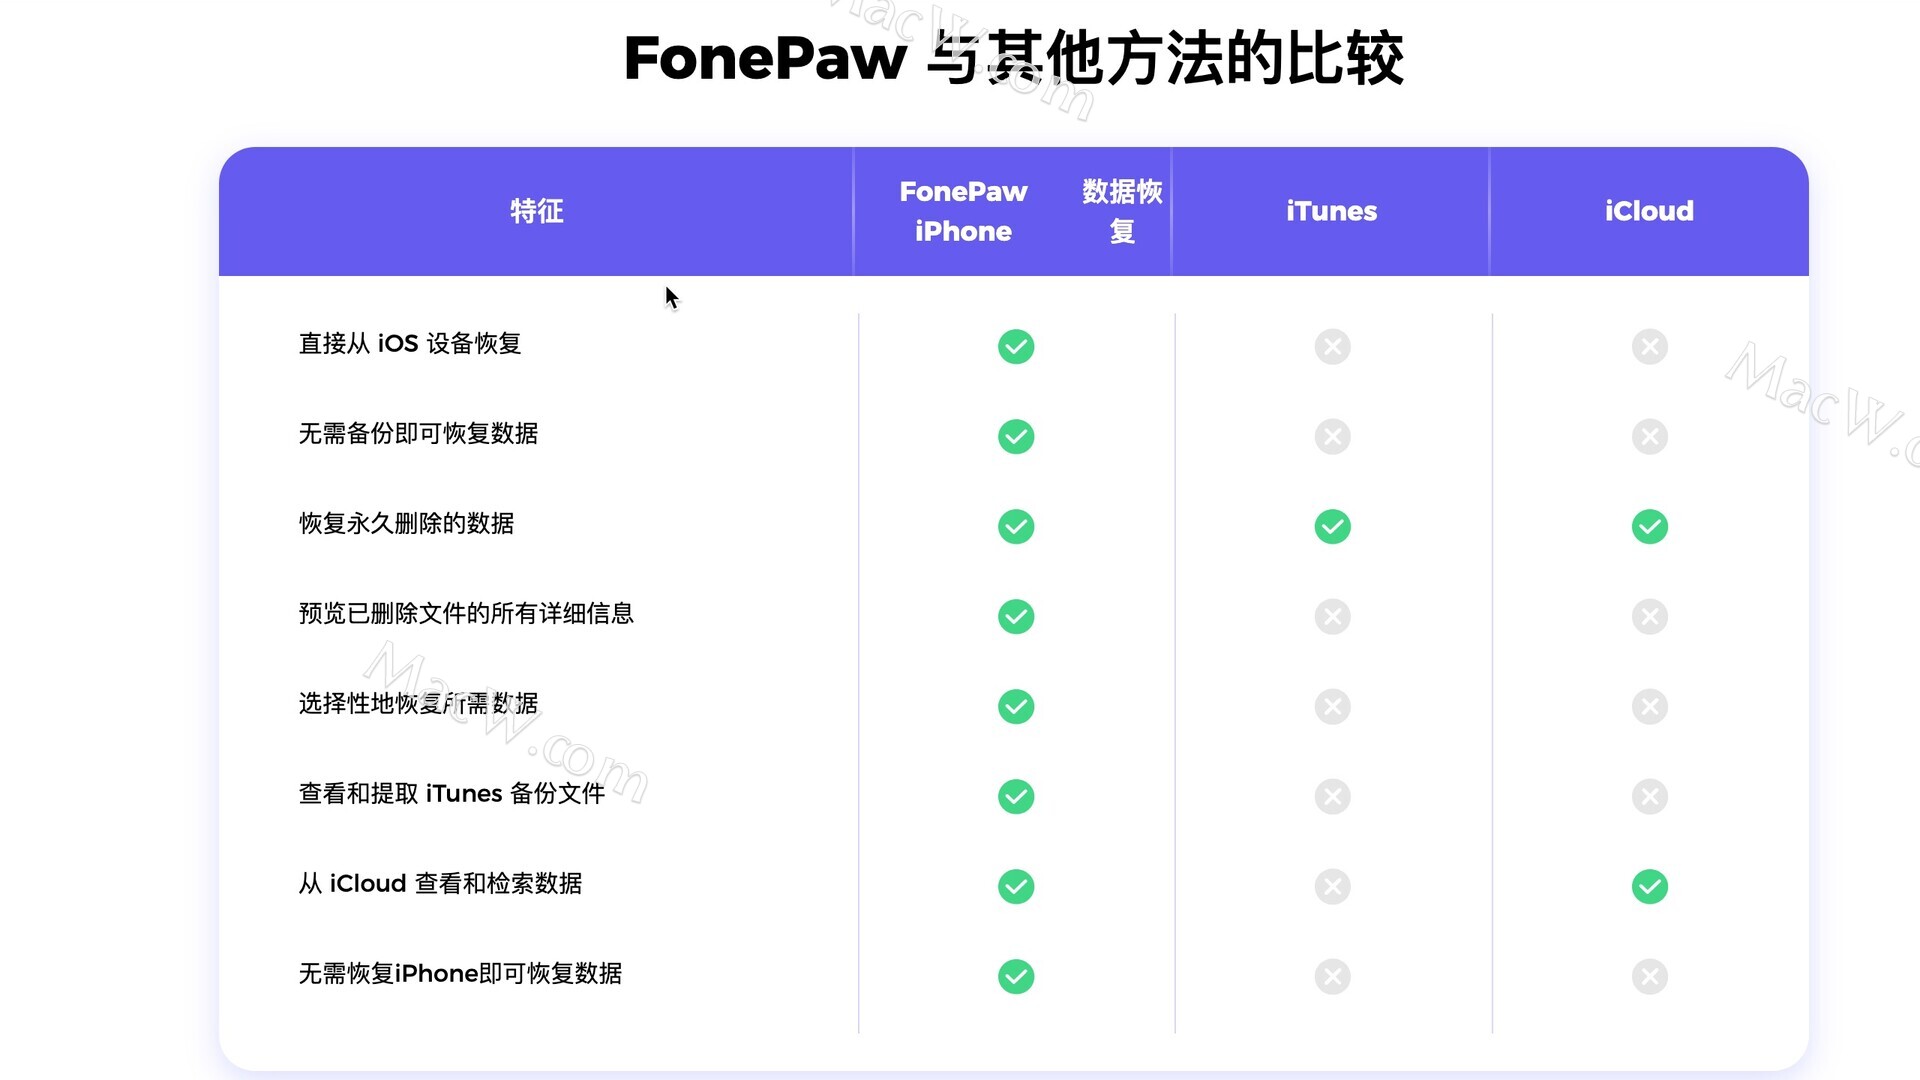Click iTunes gray X for 直接从 iOS 设备恢复
This screenshot has height=1080, width=1920.
tap(1332, 347)
